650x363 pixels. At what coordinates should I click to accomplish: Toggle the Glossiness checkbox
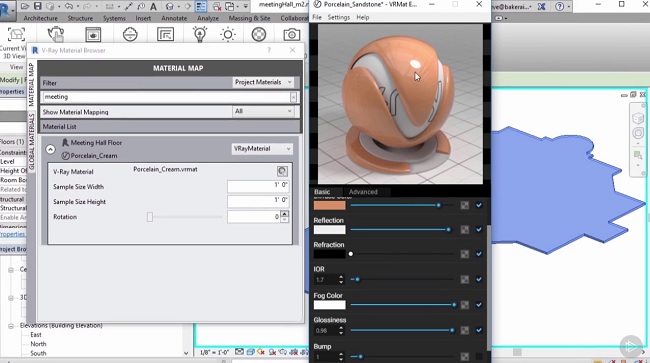[x=479, y=330]
